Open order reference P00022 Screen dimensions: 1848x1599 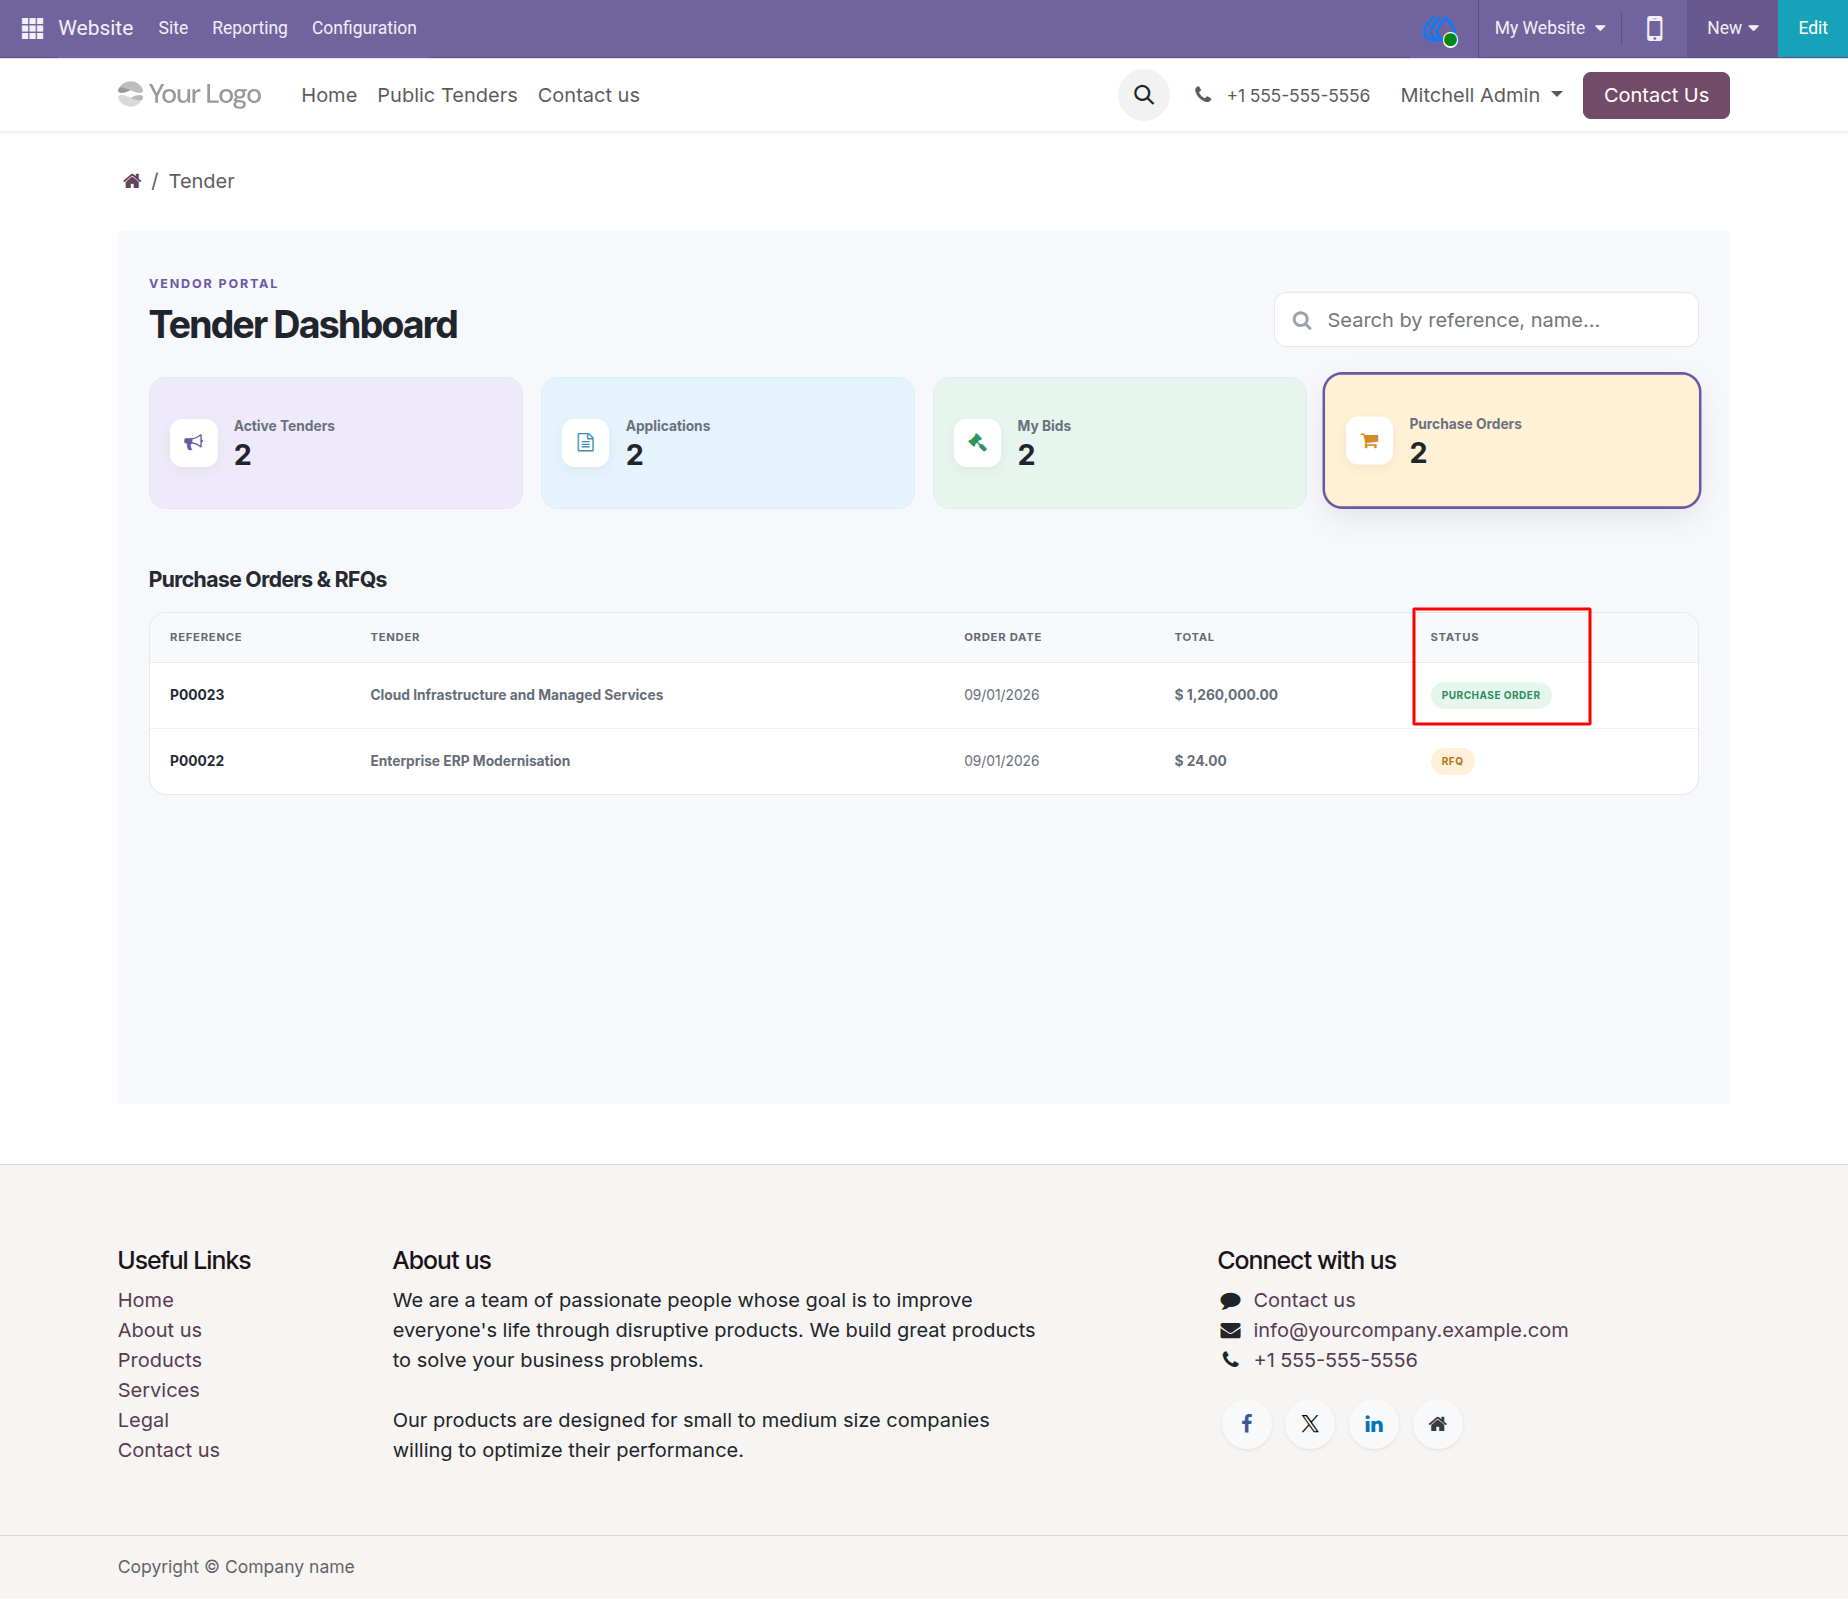tap(197, 761)
